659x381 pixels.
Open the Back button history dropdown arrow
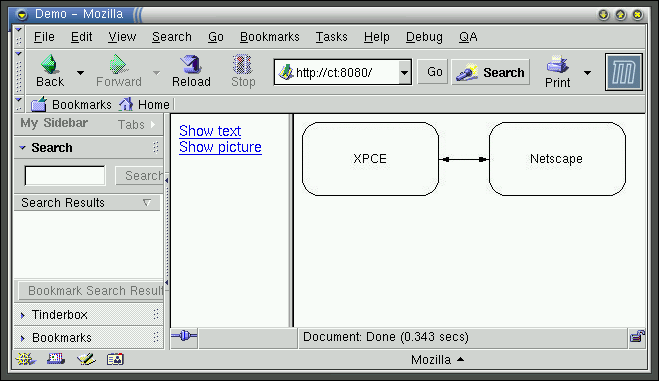(80, 73)
